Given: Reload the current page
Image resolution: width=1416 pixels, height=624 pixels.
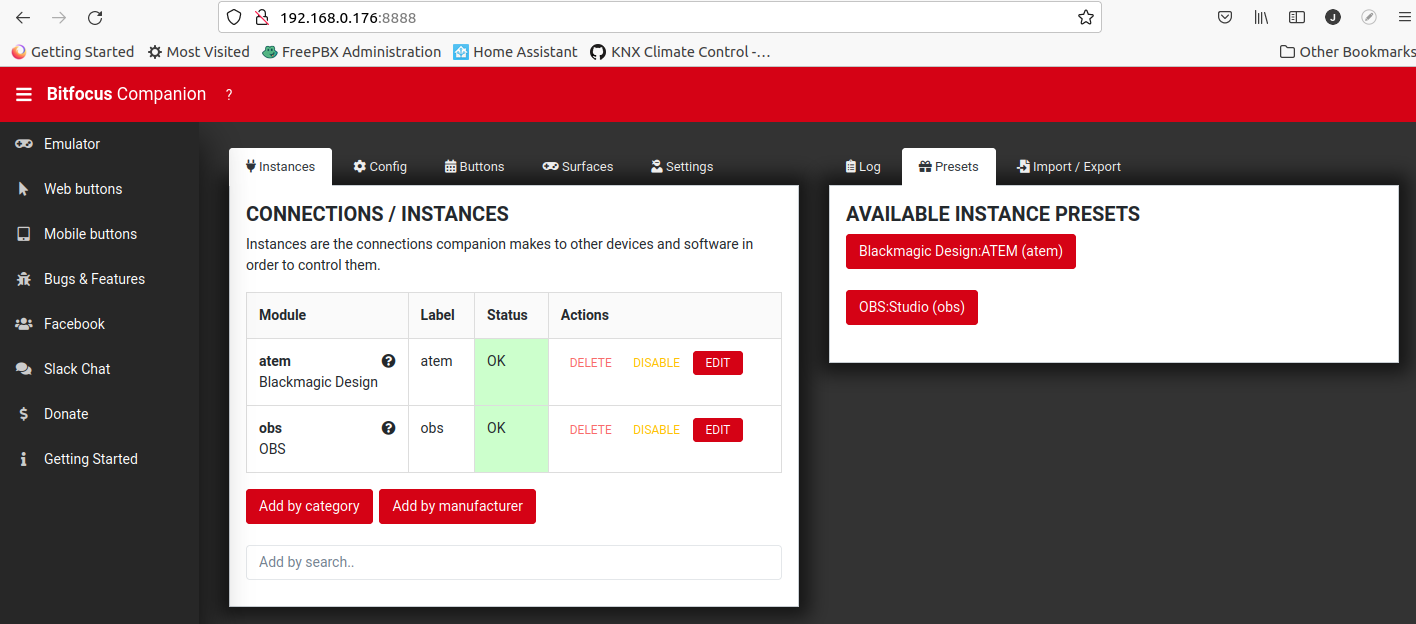Looking at the screenshot, I should [95, 17].
